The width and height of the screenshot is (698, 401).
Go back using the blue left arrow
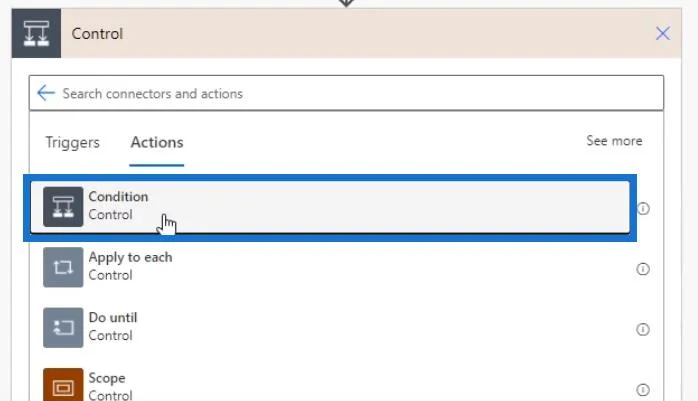coord(46,93)
